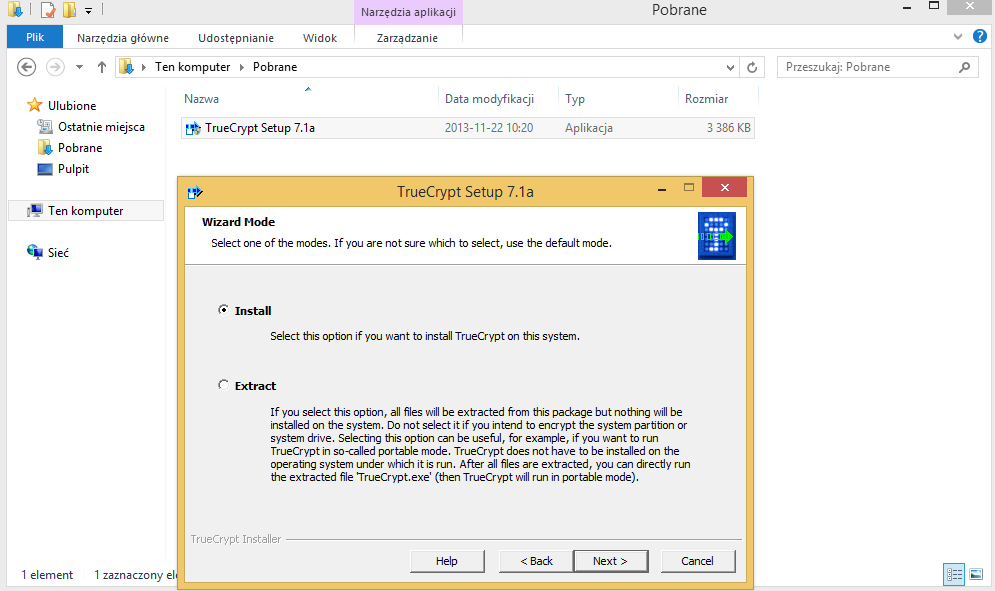Click the Pulpit desktop icon
The image size is (995, 591).
(x=44, y=169)
